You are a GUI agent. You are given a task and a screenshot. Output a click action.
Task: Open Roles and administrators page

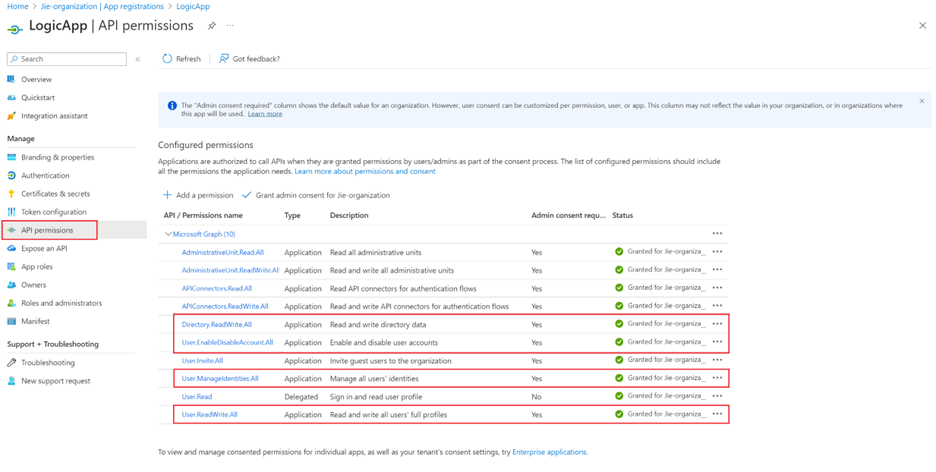point(61,303)
